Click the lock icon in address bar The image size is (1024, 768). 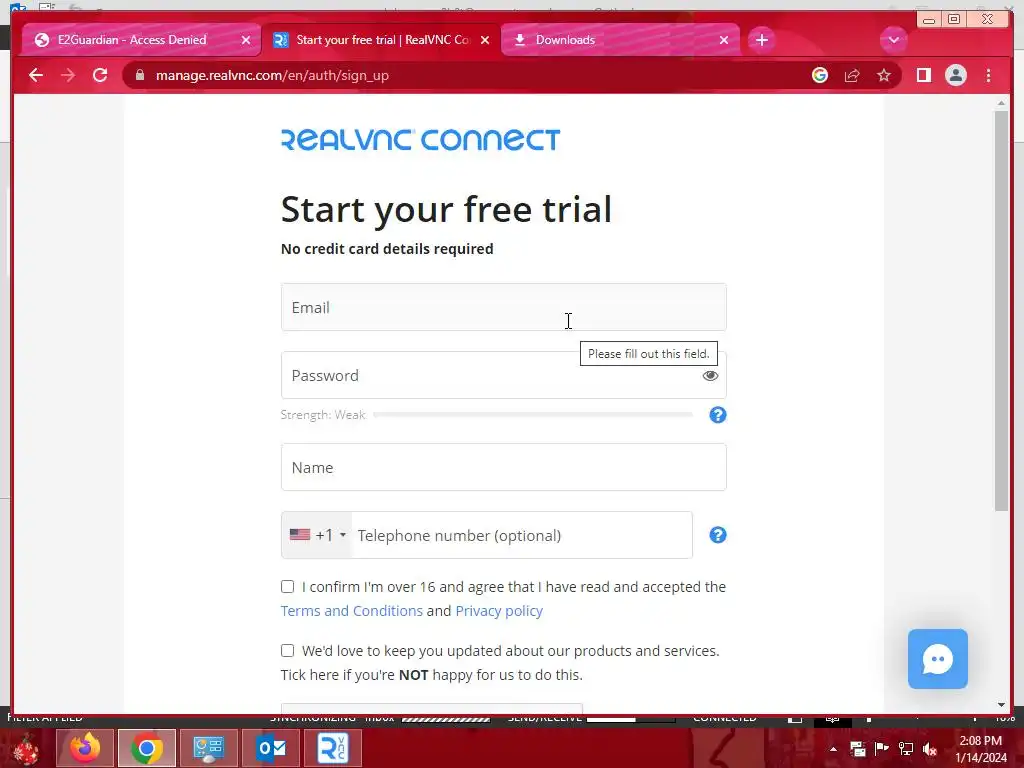click(x=140, y=75)
